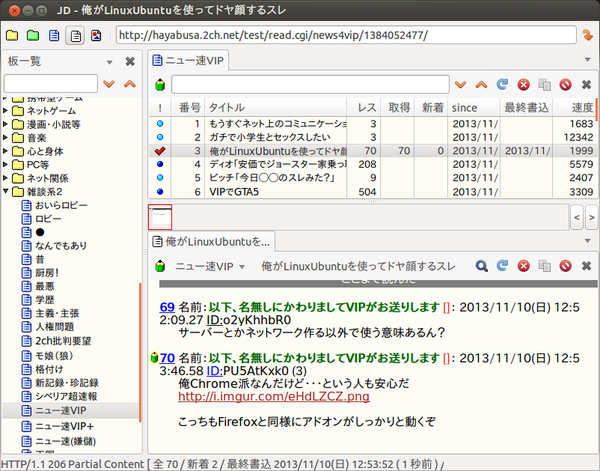Click the go arrow beside the URL bar
This screenshot has width=600, height=471.
point(587,35)
